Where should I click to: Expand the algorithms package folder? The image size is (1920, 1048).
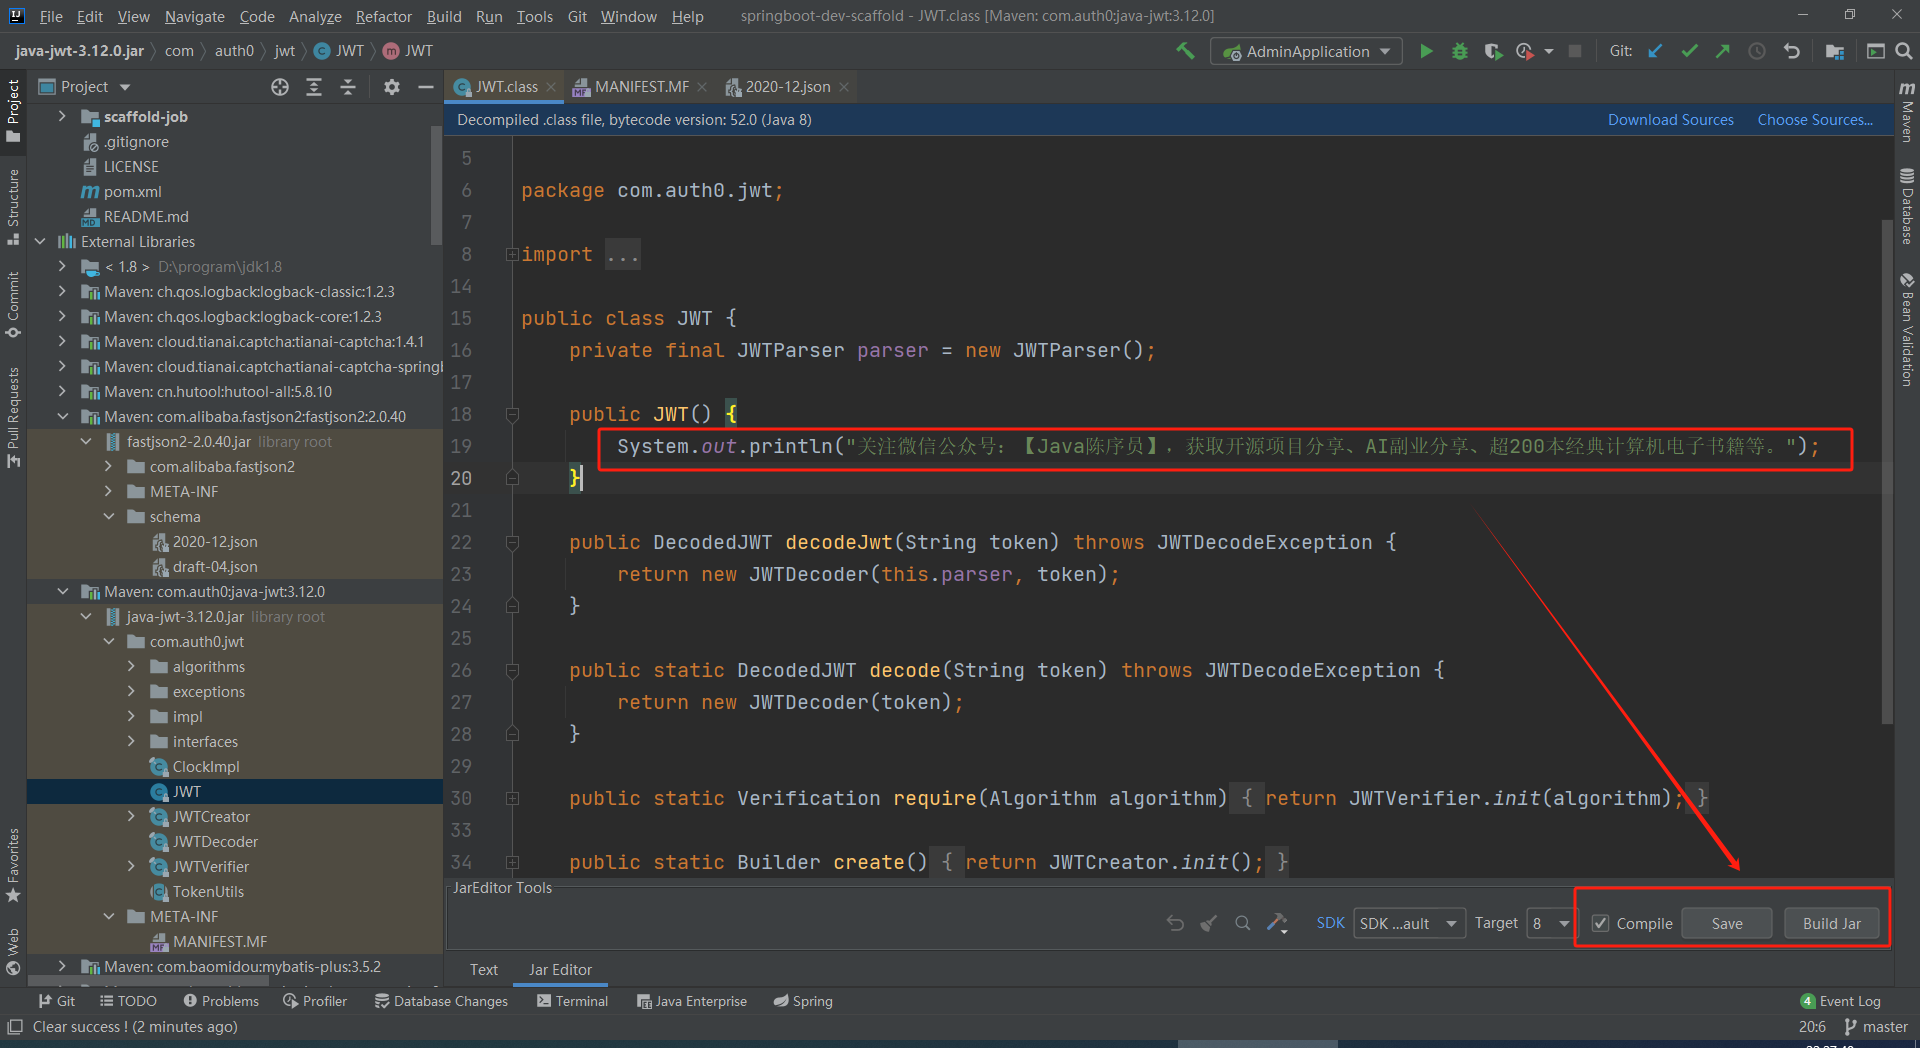click(131, 667)
